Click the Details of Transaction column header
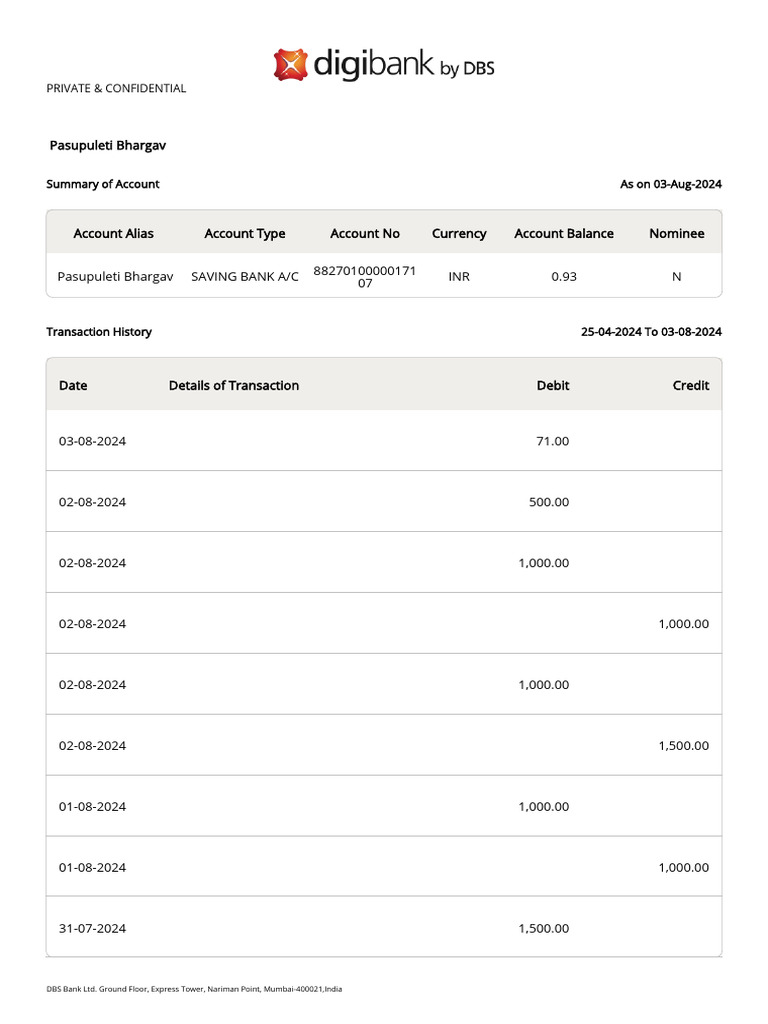The width and height of the screenshot is (768, 1024). pos(234,385)
